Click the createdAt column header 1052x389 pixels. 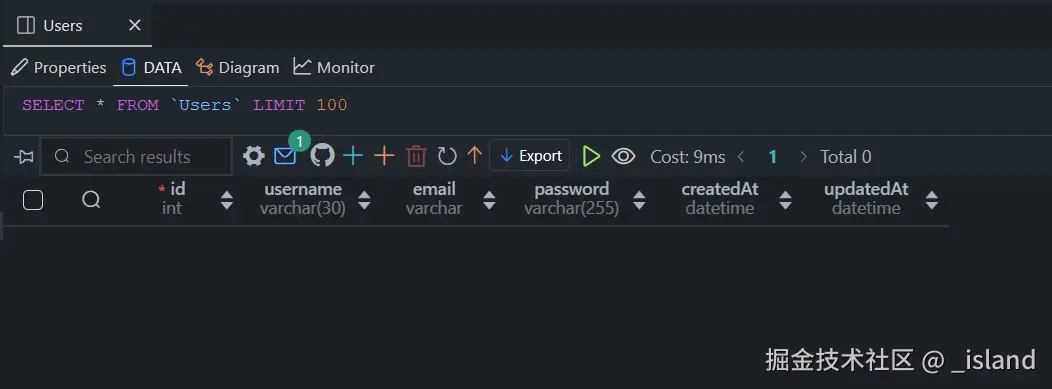720,199
